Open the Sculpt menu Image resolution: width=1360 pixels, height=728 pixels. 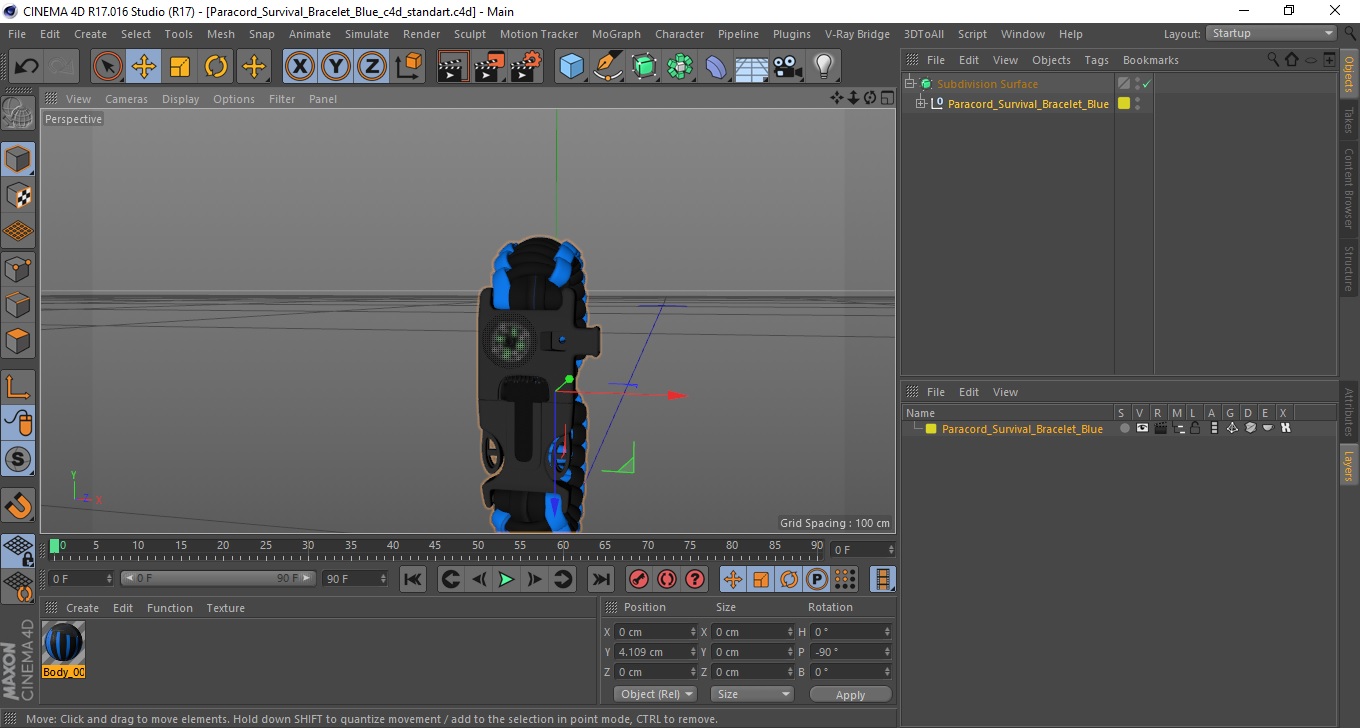470,34
